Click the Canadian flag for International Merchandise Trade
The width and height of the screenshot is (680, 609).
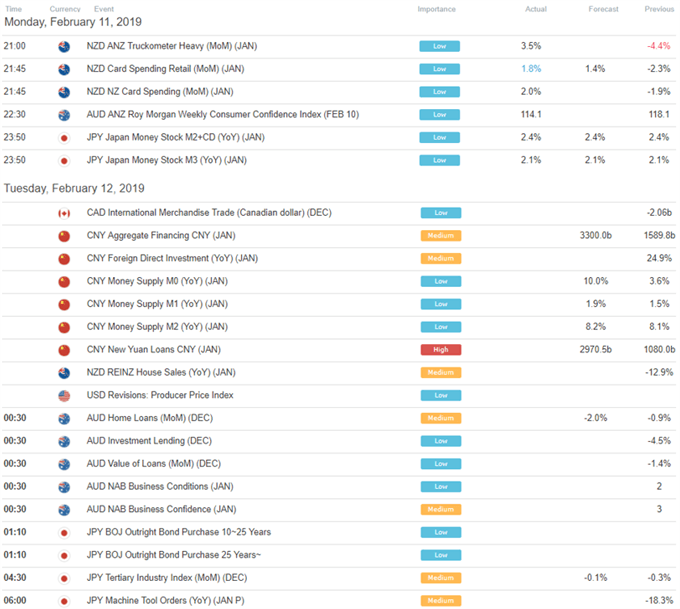(64, 213)
